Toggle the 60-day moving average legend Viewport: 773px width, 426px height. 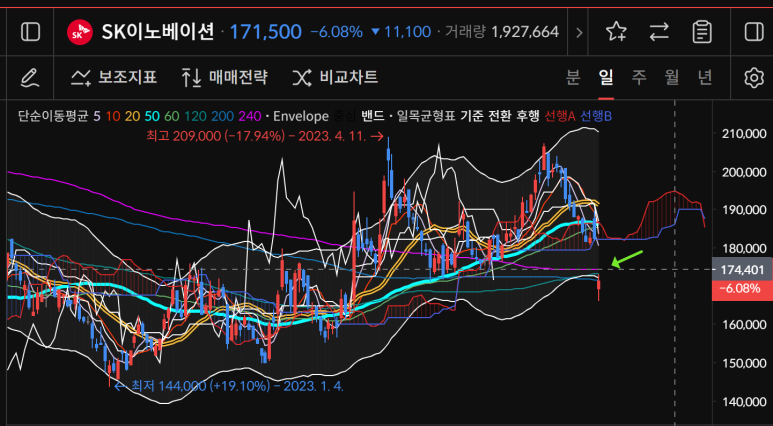[172, 116]
